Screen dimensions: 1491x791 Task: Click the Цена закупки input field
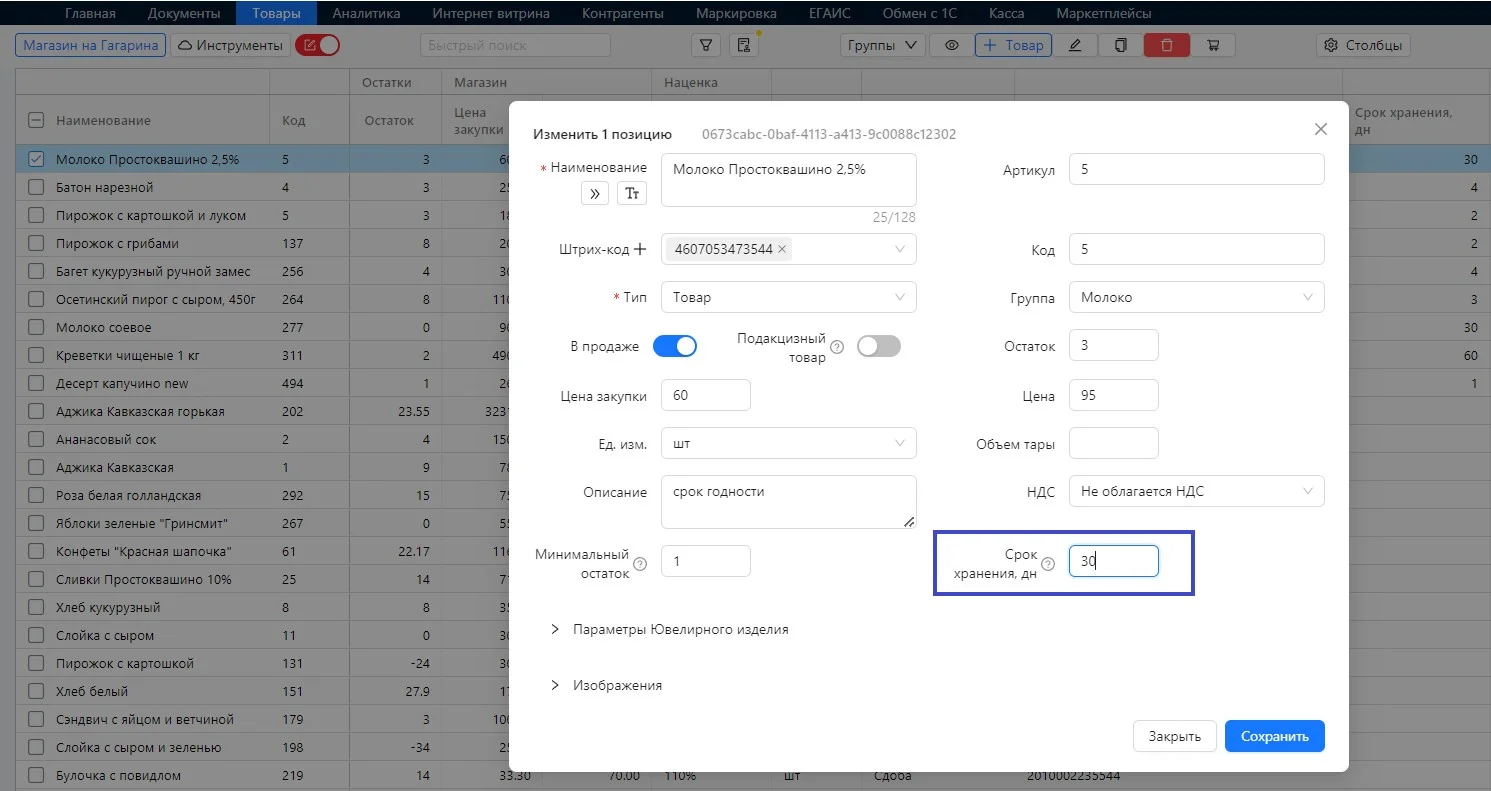(x=706, y=395)
